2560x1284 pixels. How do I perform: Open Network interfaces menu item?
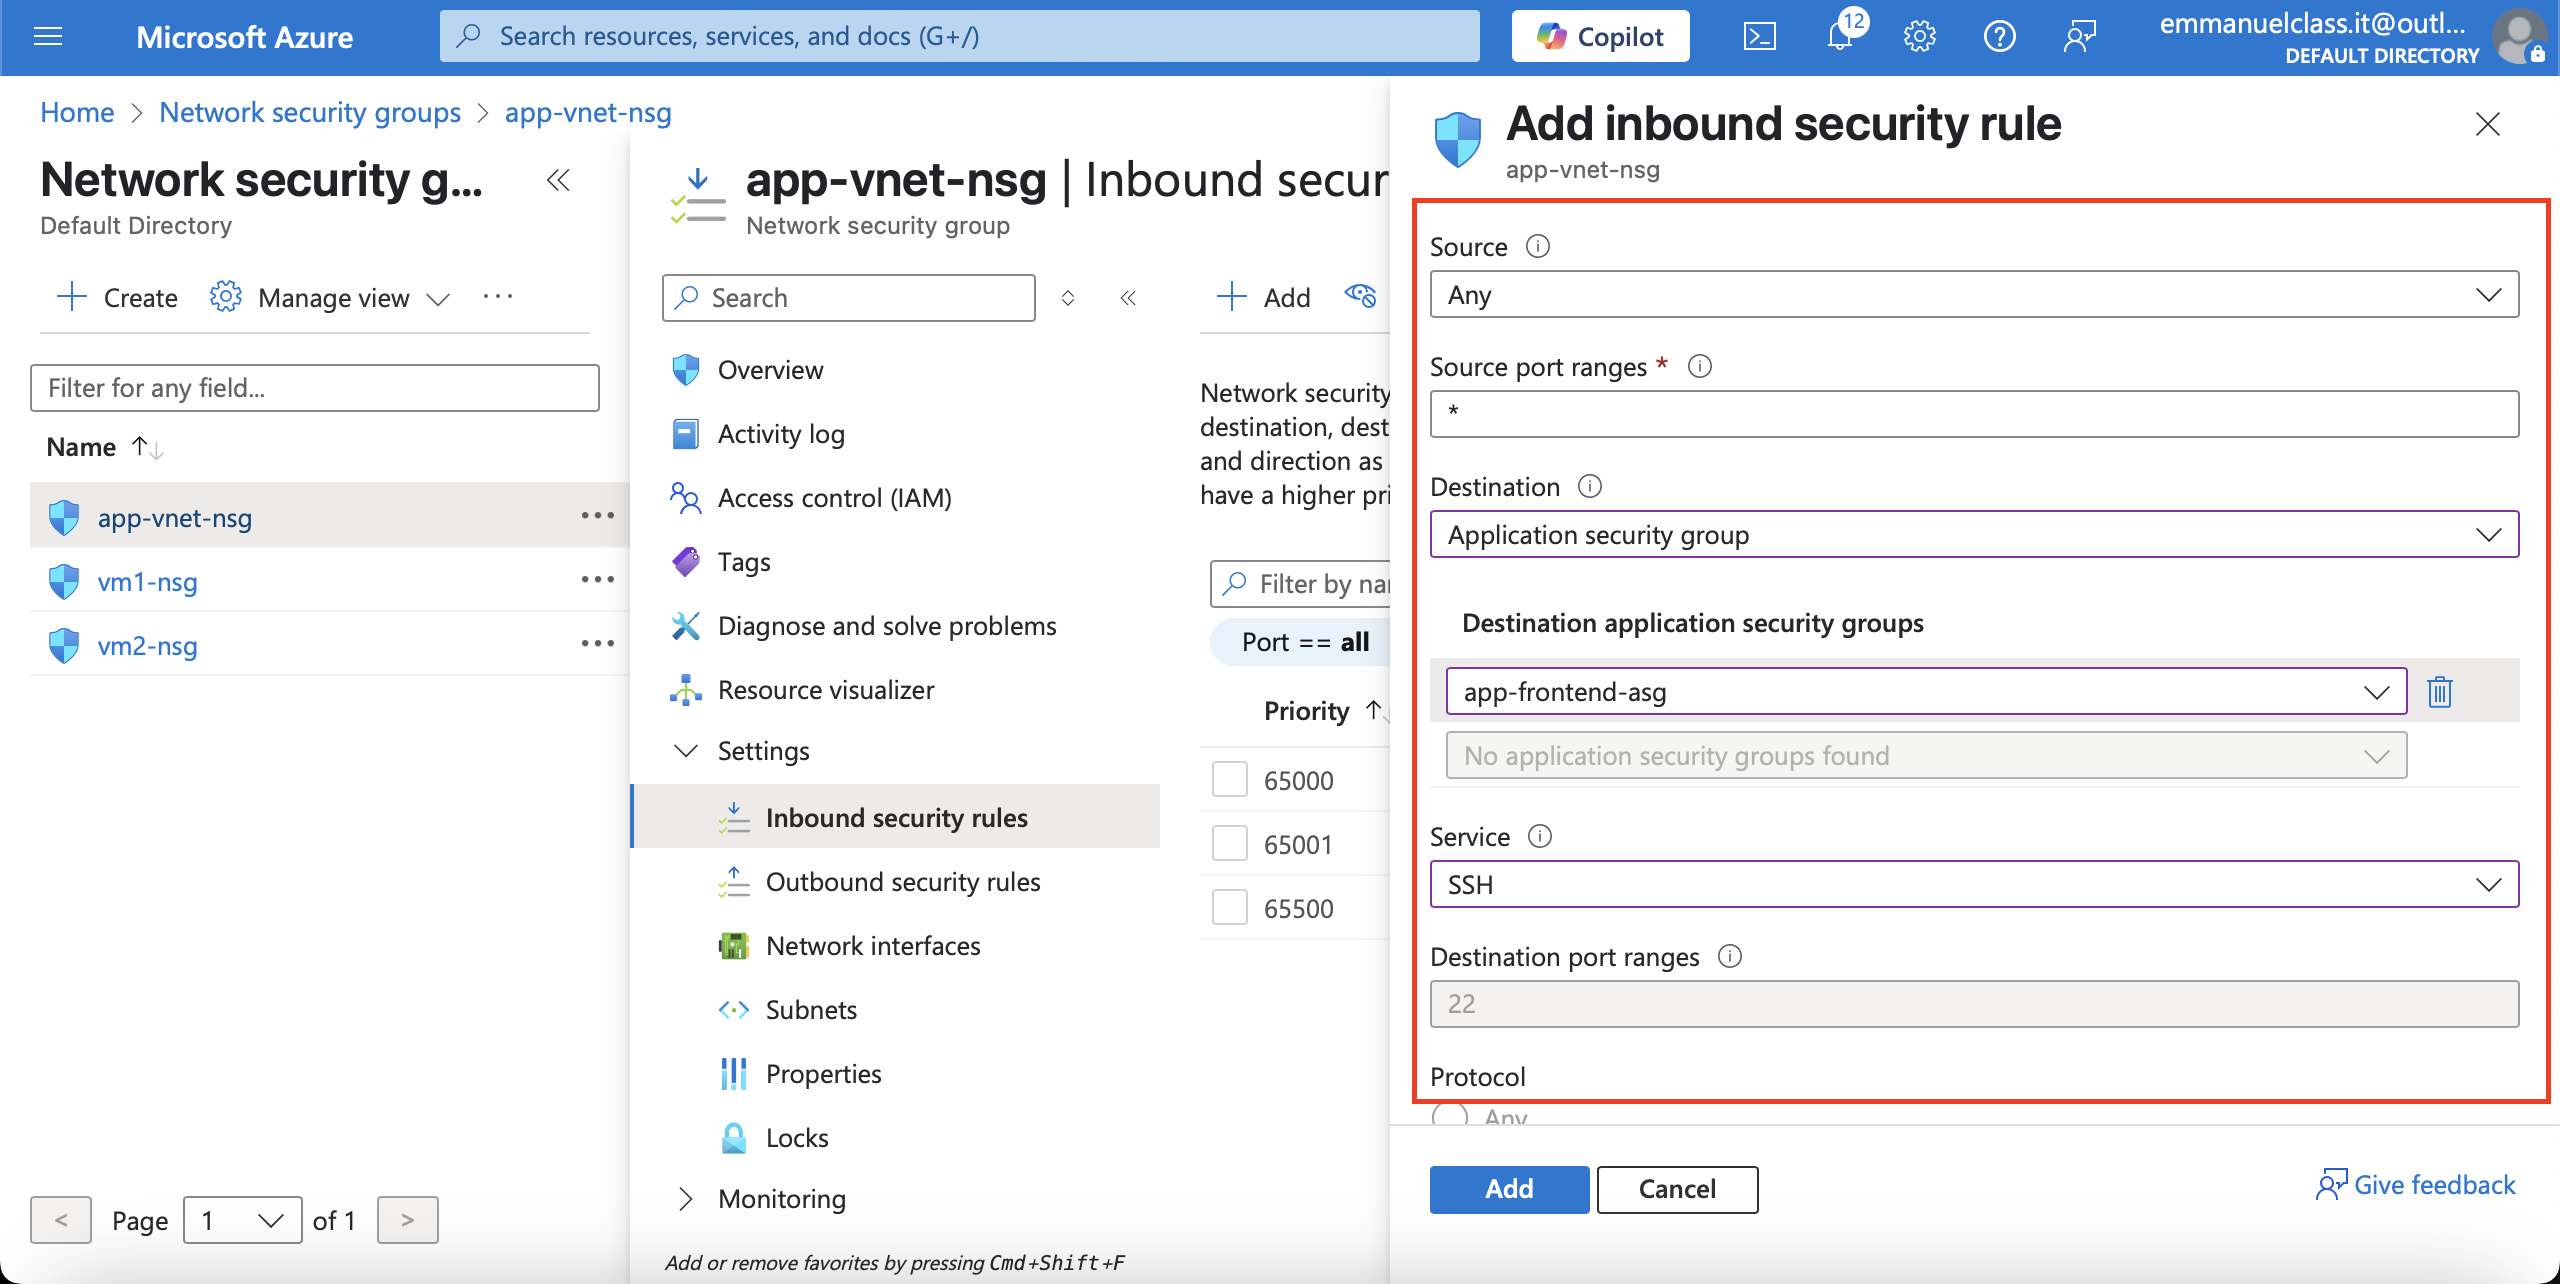point(872,946)
